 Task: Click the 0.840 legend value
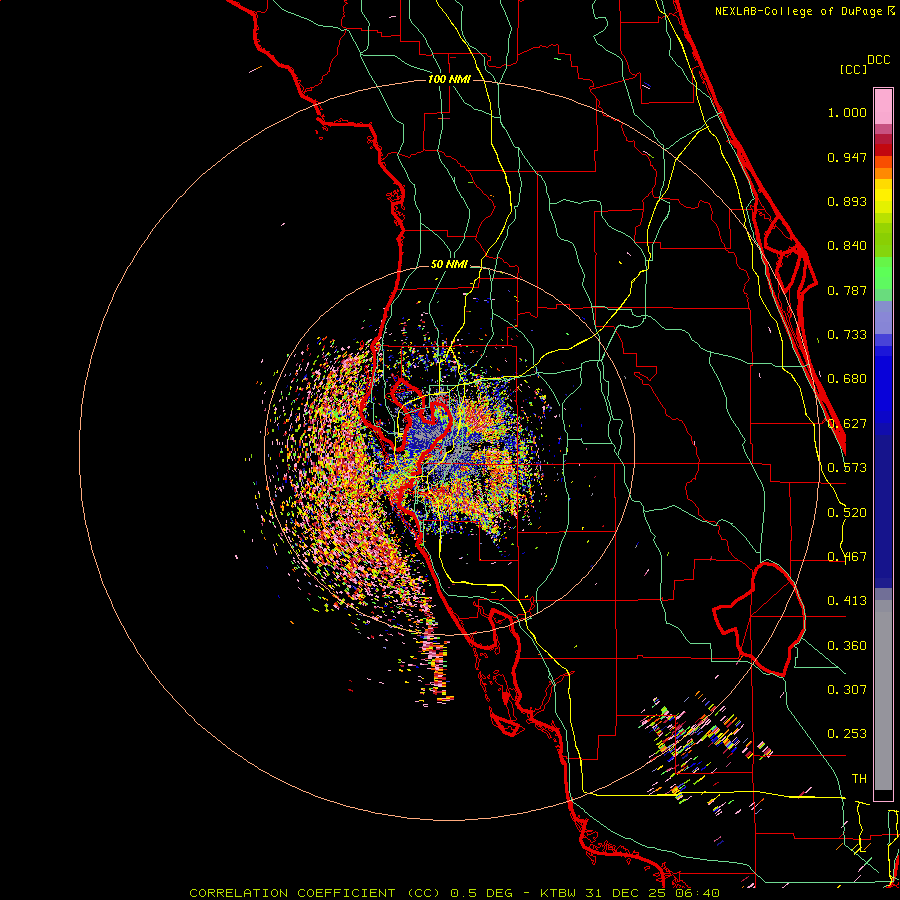pyautogui.click(x=847, y=246)
